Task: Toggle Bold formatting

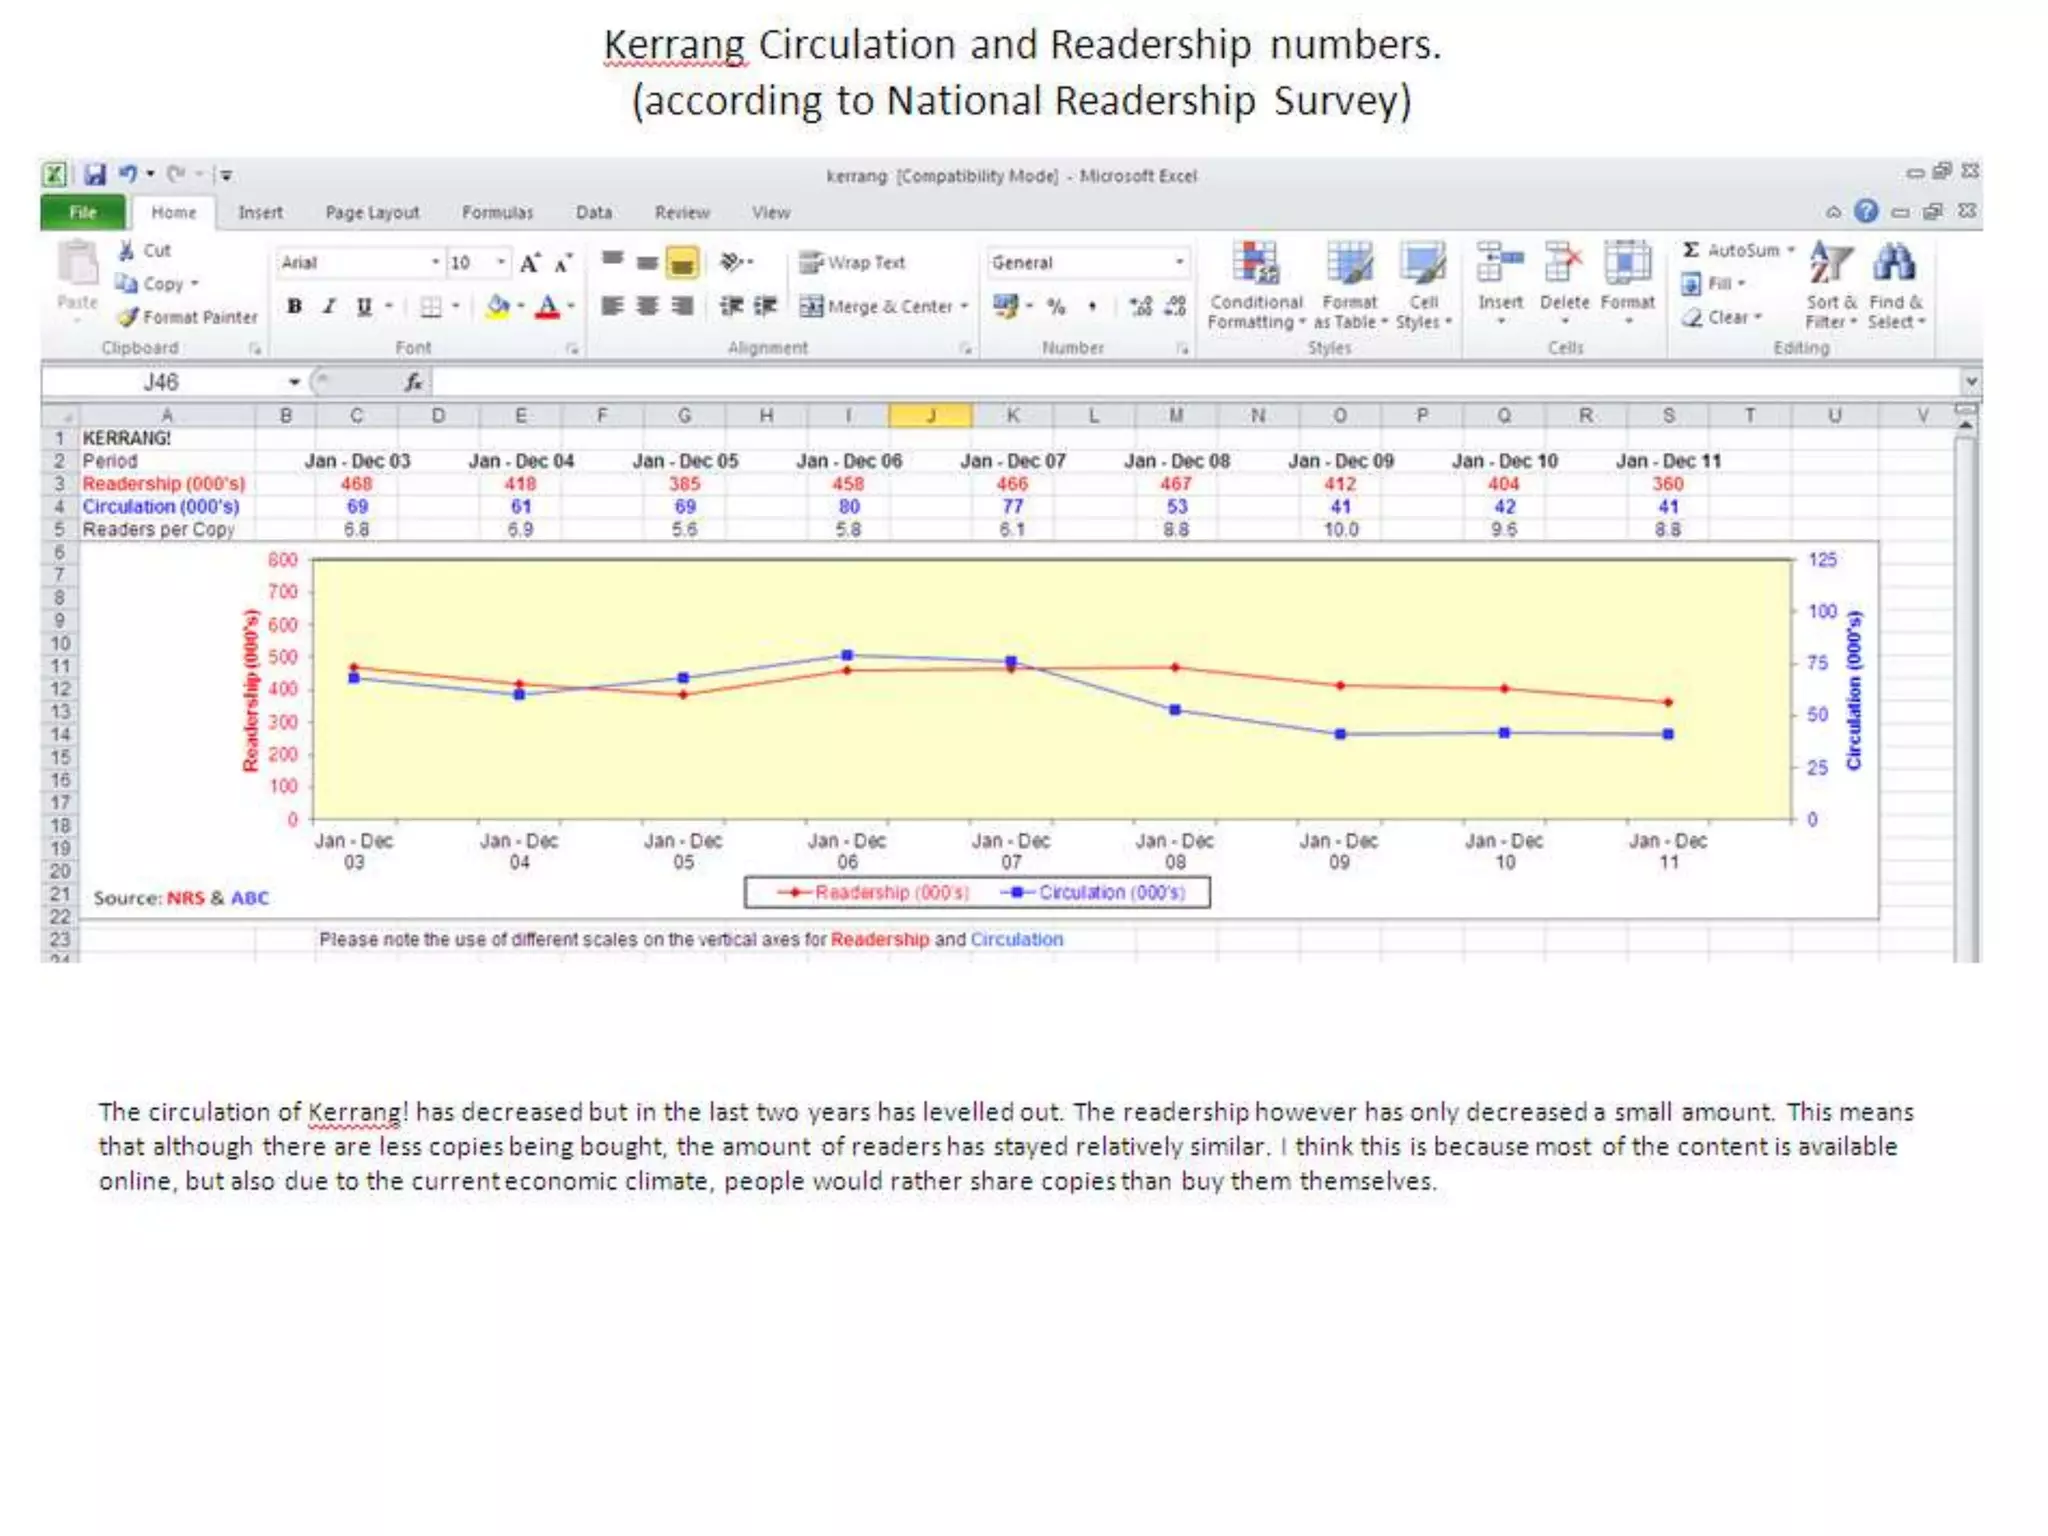Action: coord(294,307)
